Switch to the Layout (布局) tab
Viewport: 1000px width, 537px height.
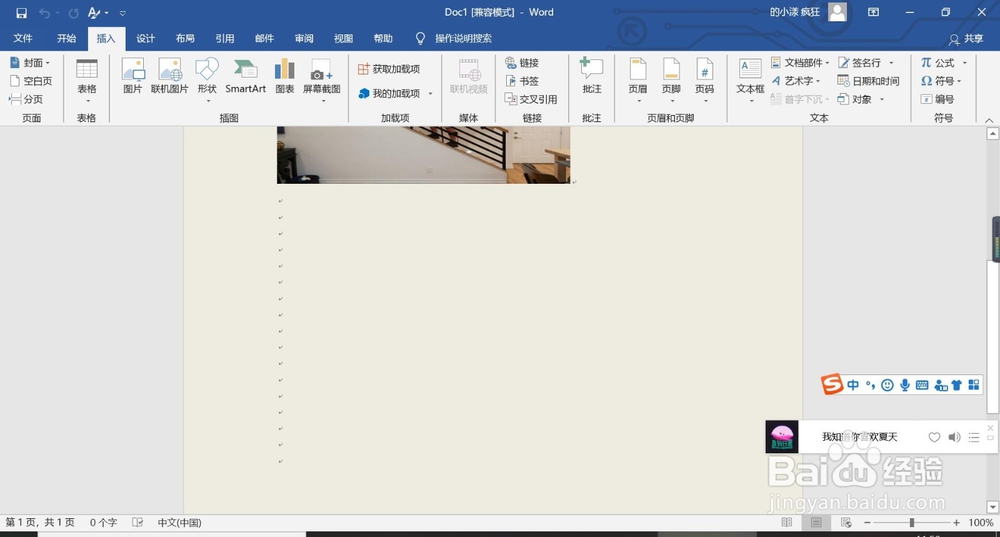185,38
